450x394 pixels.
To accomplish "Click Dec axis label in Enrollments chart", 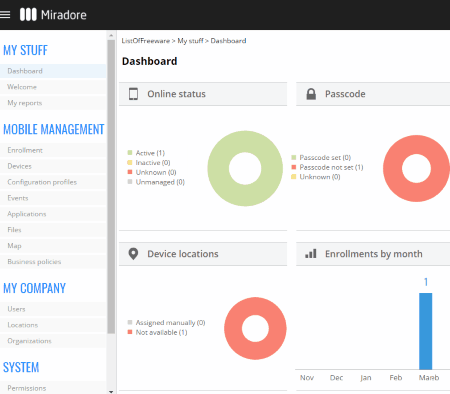I will pos(336,378).
